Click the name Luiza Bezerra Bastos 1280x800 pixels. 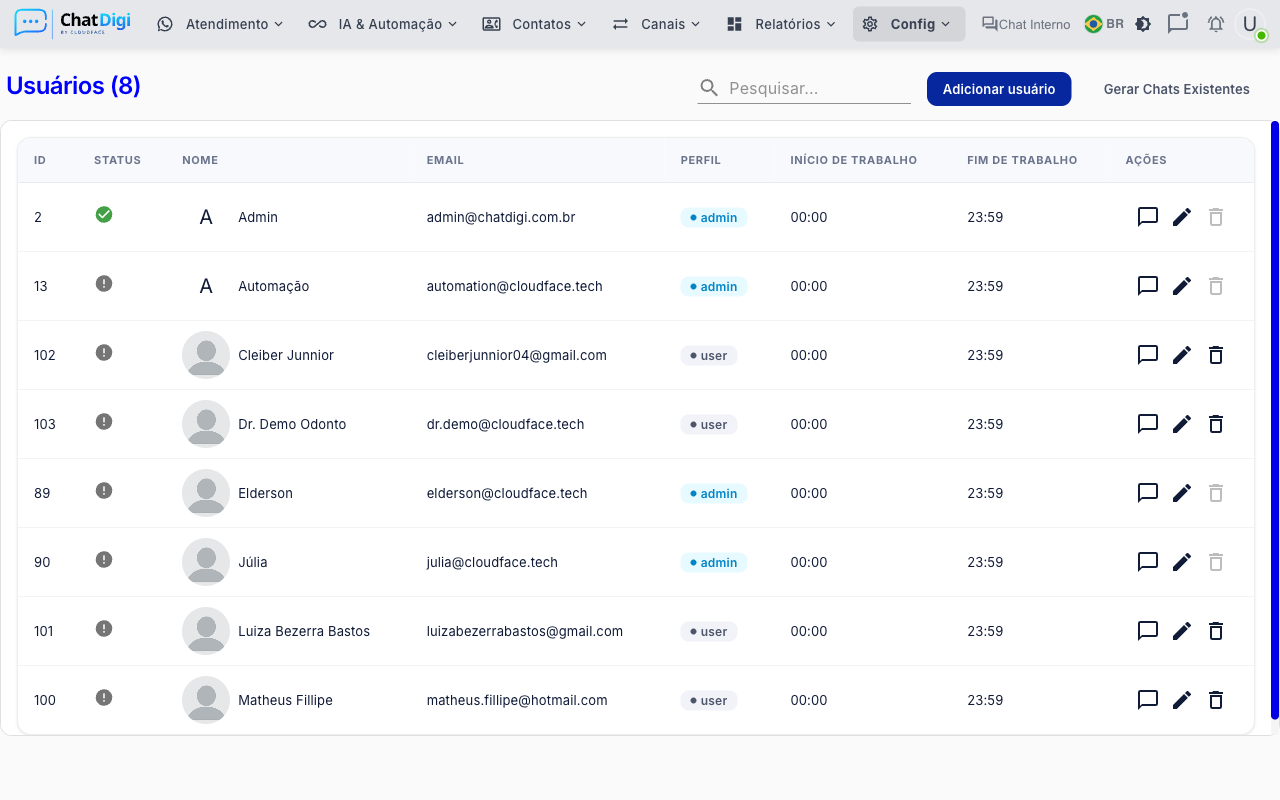tap(304, 631)
